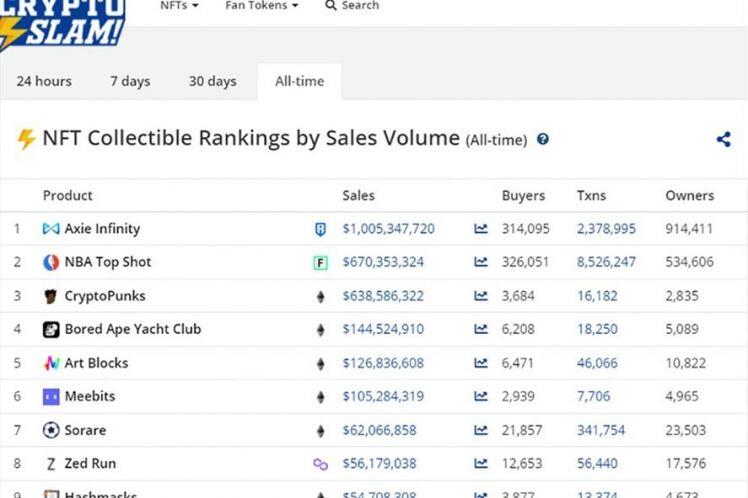Open Art Blocks sales $126,836,608
Viewport: 748px width, 498px height.
383,363
